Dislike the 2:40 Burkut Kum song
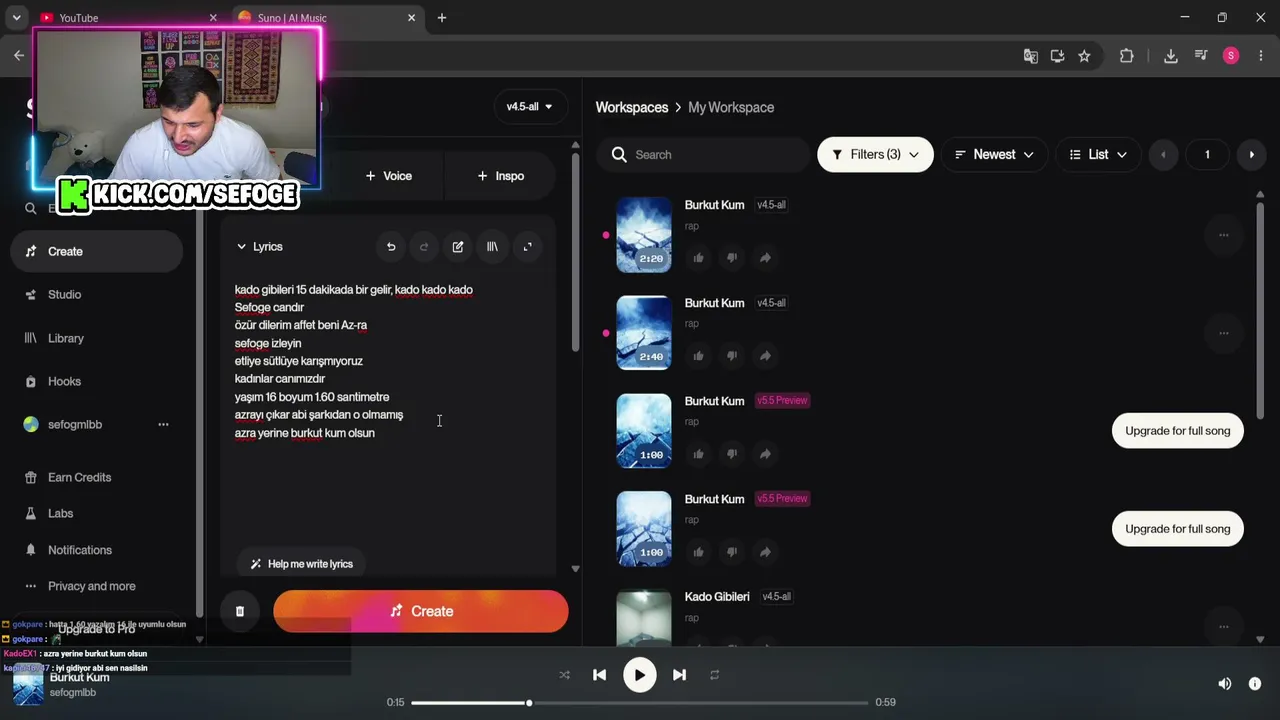 point(732,356)
